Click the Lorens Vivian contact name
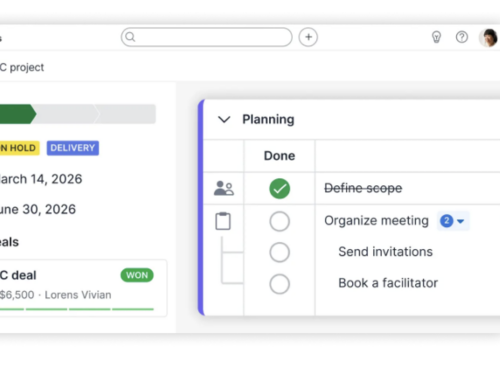The width and height of the screenshot is (500, 383). click(78, 295)
